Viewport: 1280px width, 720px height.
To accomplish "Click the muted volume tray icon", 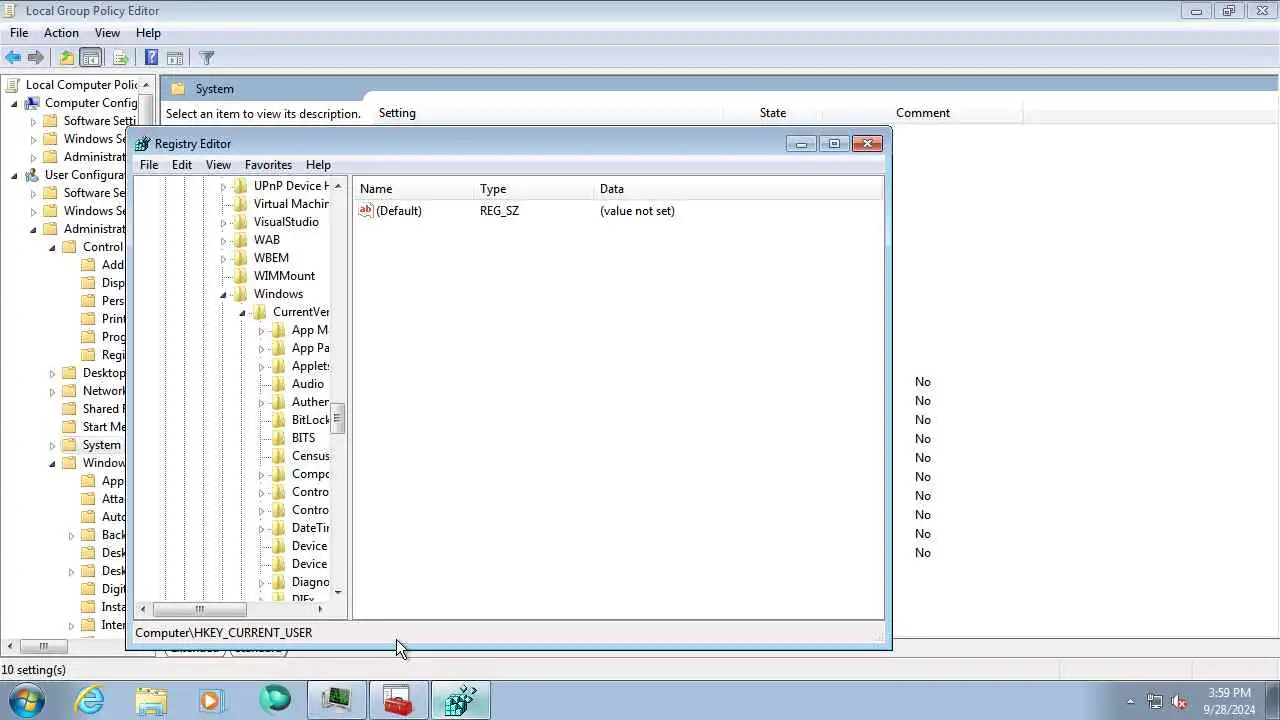I will click(x=1179, y=701).
